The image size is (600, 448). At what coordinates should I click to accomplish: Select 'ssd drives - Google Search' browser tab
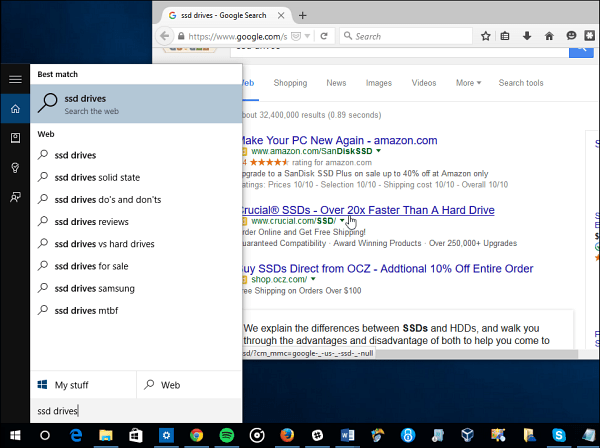pos(223,15)
